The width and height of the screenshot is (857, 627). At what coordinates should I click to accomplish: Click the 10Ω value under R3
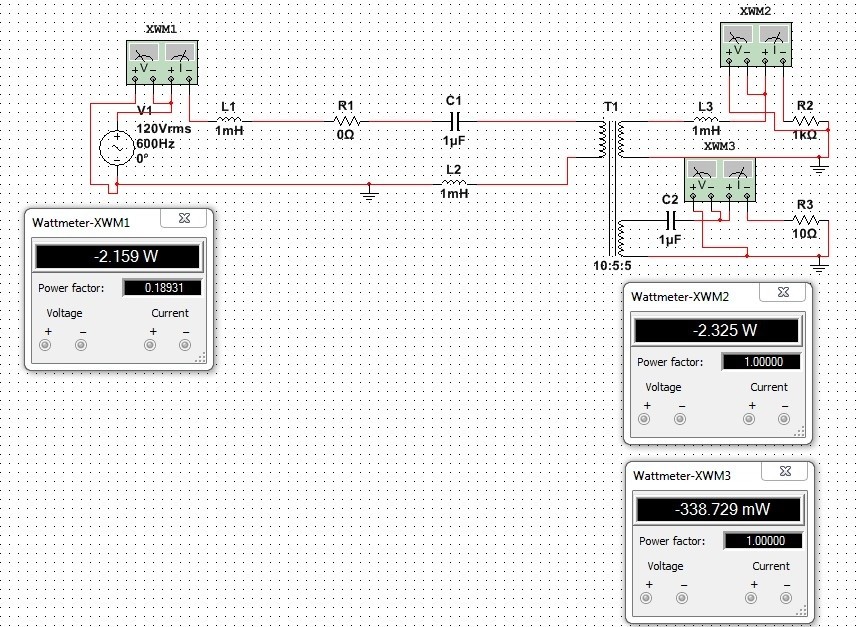tap(805, 234)
